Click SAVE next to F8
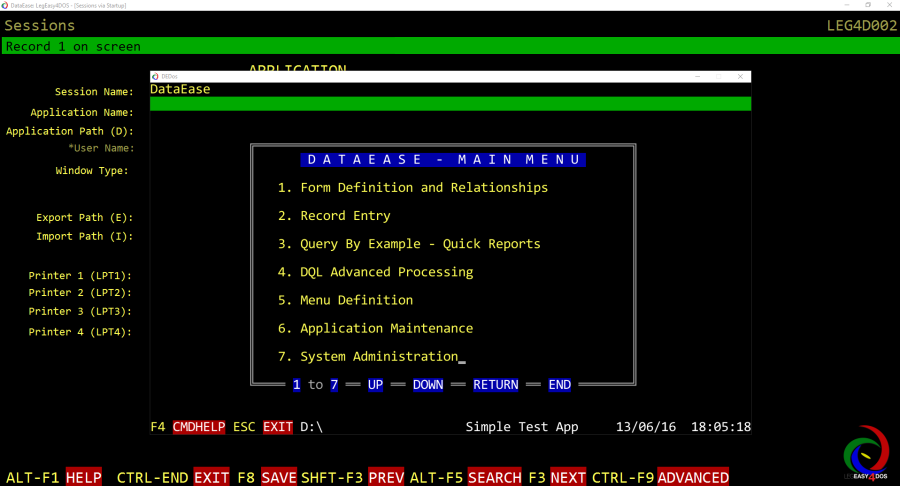This screenshot has width=900, height=486. coord(279,477)
